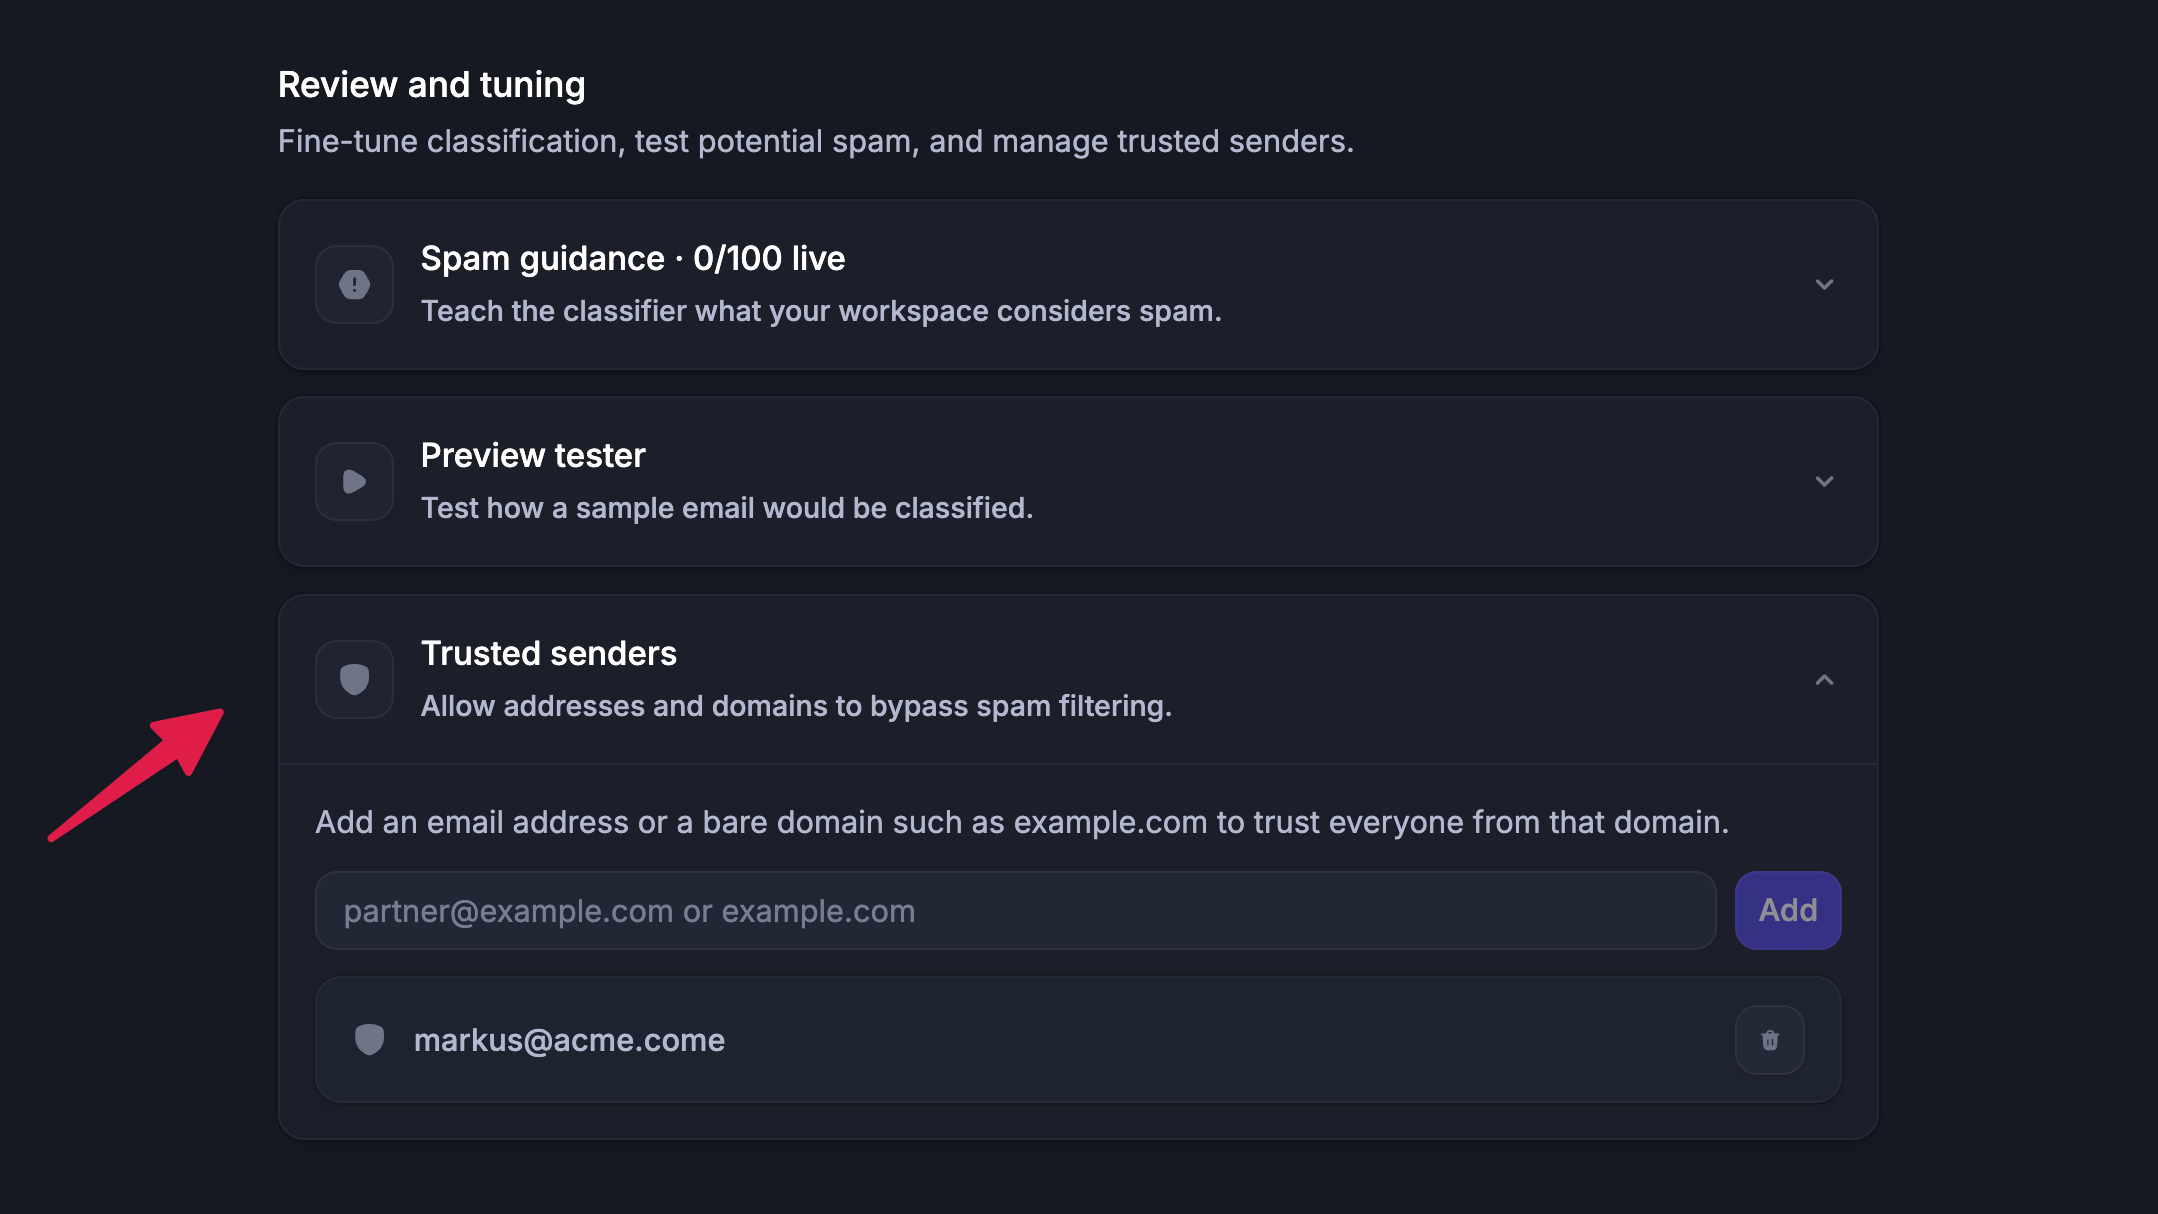Click 'Teach the classifier' description text

click(821, 311)
